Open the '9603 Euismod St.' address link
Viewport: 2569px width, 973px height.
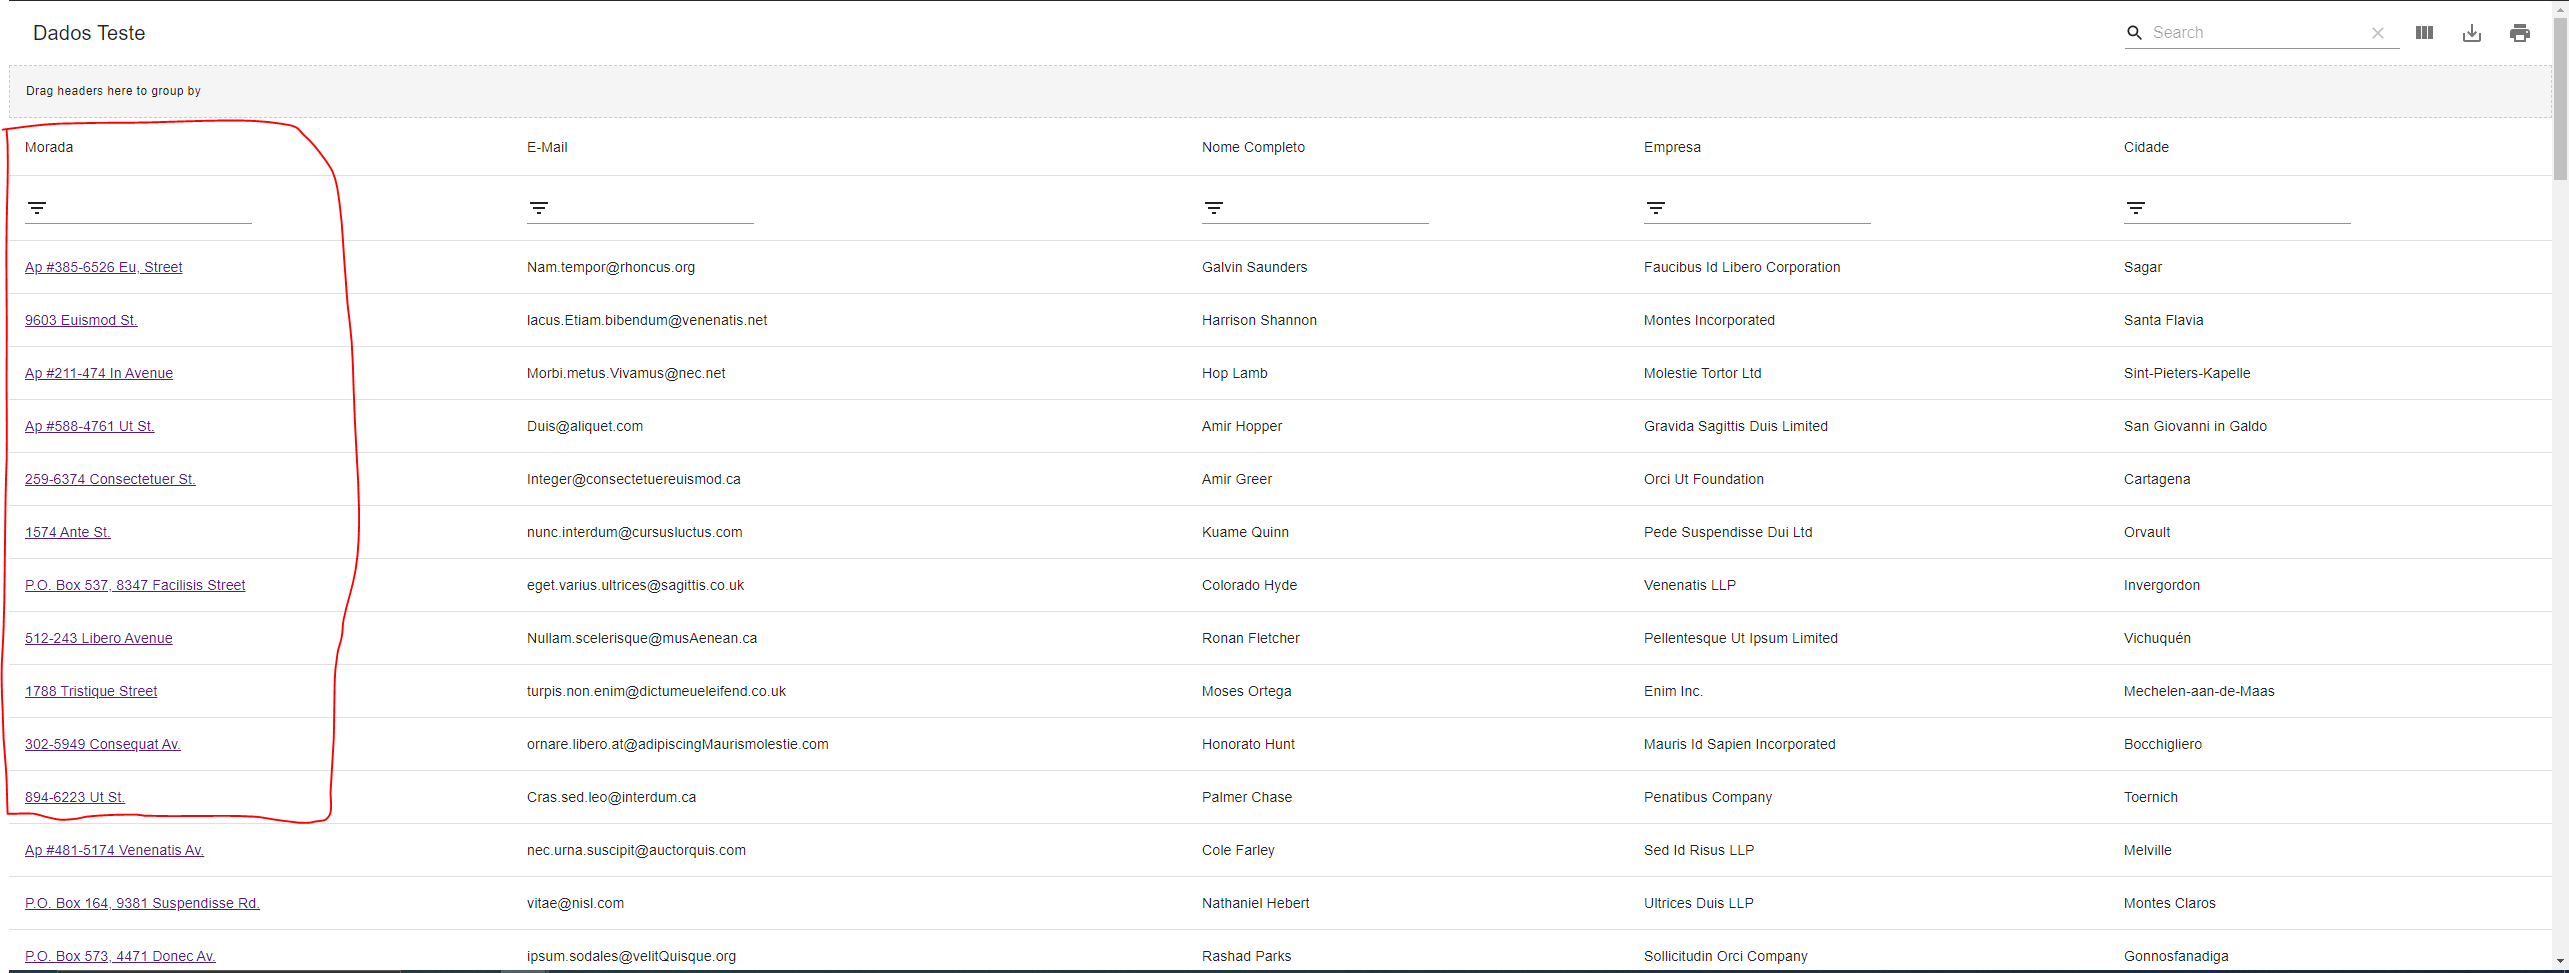(x=81, y=320)
